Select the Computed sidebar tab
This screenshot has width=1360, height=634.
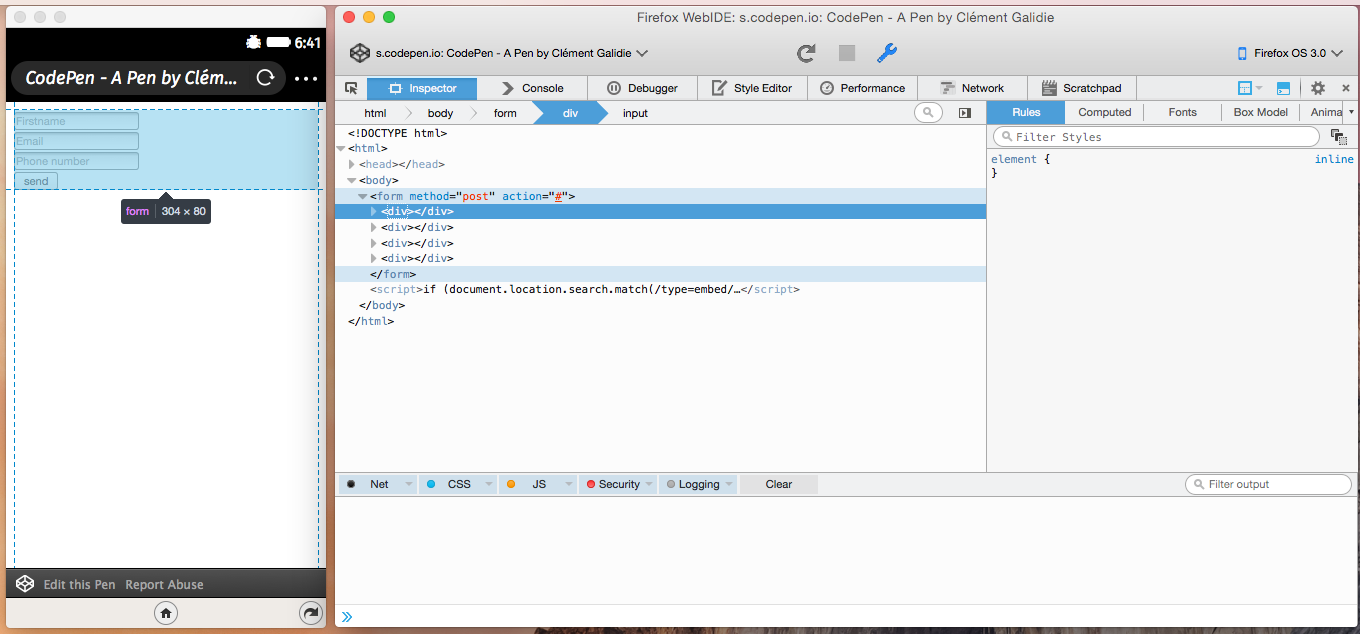(1104, 112)
